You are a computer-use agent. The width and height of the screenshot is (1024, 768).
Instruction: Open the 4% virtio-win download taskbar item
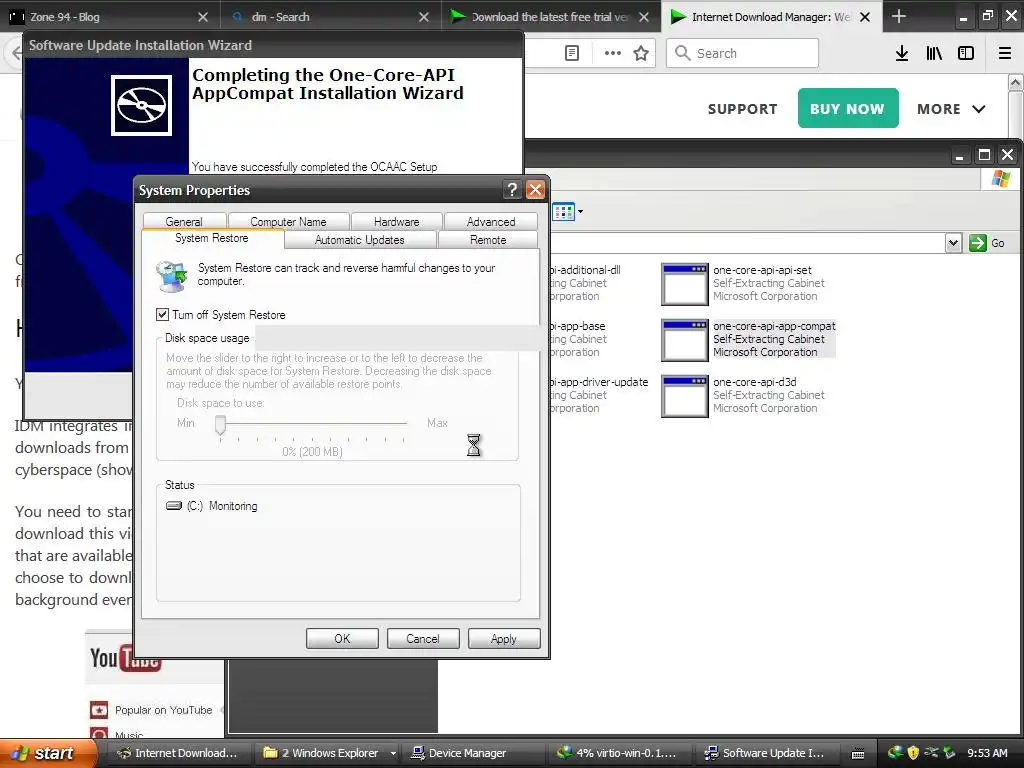pyautogui.click(x=616, y=753)
